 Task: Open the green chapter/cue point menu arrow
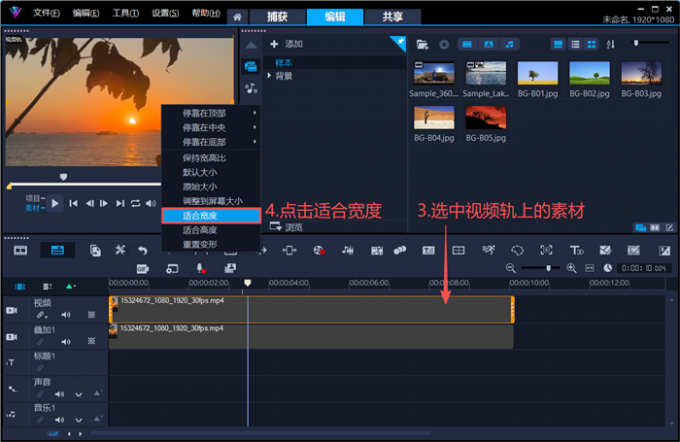click(x=71, y=286)
